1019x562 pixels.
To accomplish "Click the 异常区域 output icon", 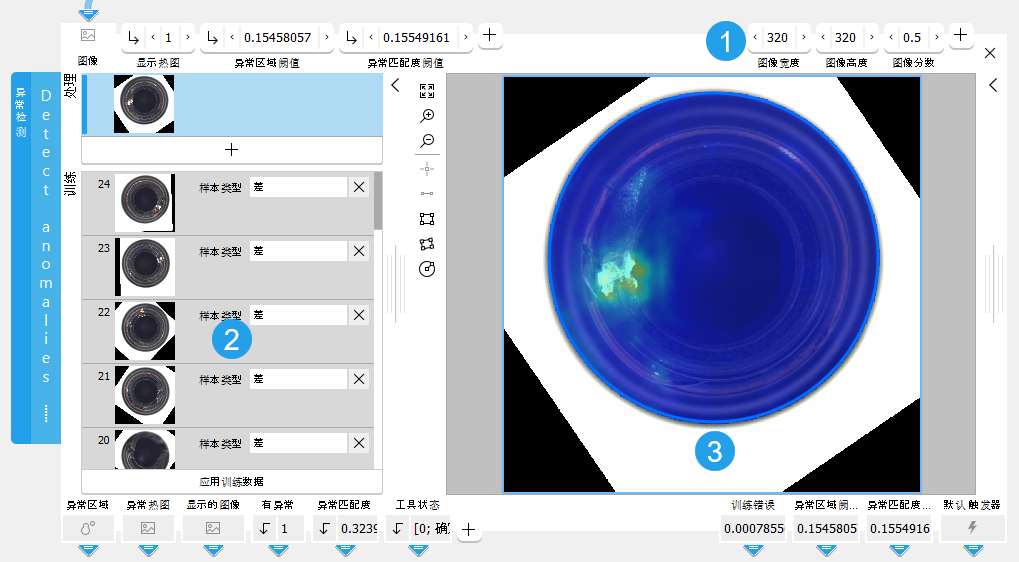I will (88, 528).
